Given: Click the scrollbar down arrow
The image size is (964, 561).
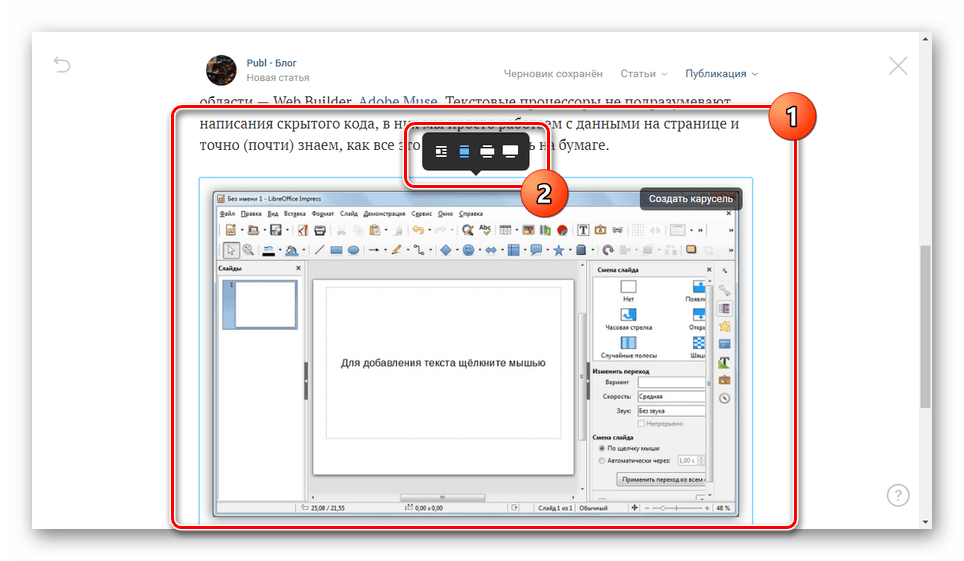Looking at the screenshot, I should pos(925,522).
